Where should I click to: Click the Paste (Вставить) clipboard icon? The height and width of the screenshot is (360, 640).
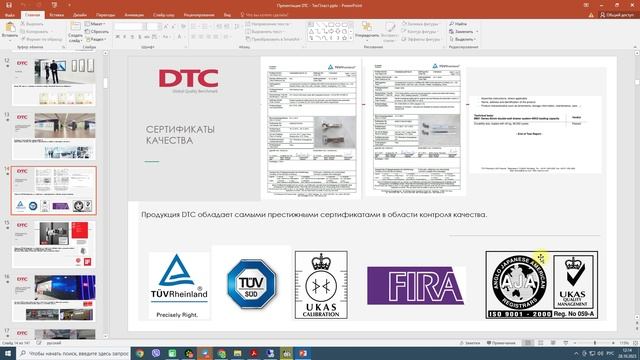click(10, 27)
